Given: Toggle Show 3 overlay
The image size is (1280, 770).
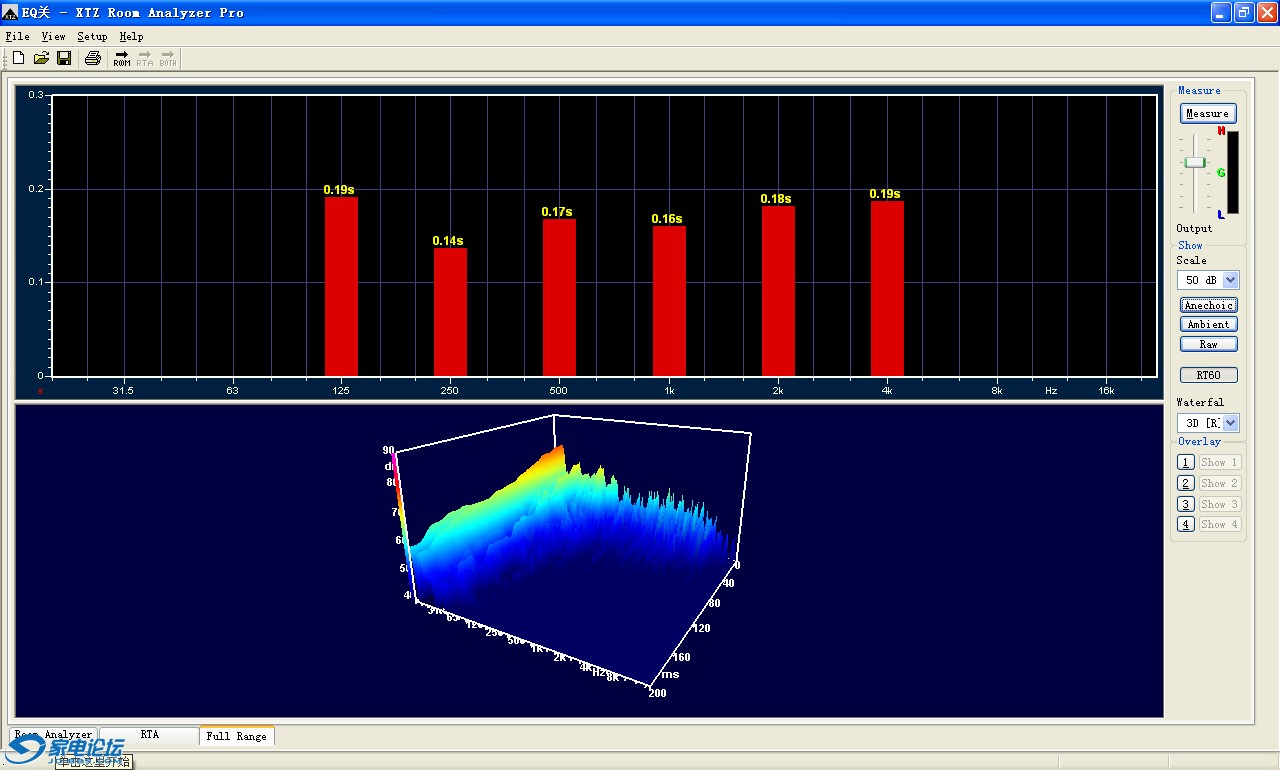Looking at the screenshot, I should pyautogui.click(x=1220, y=504).
